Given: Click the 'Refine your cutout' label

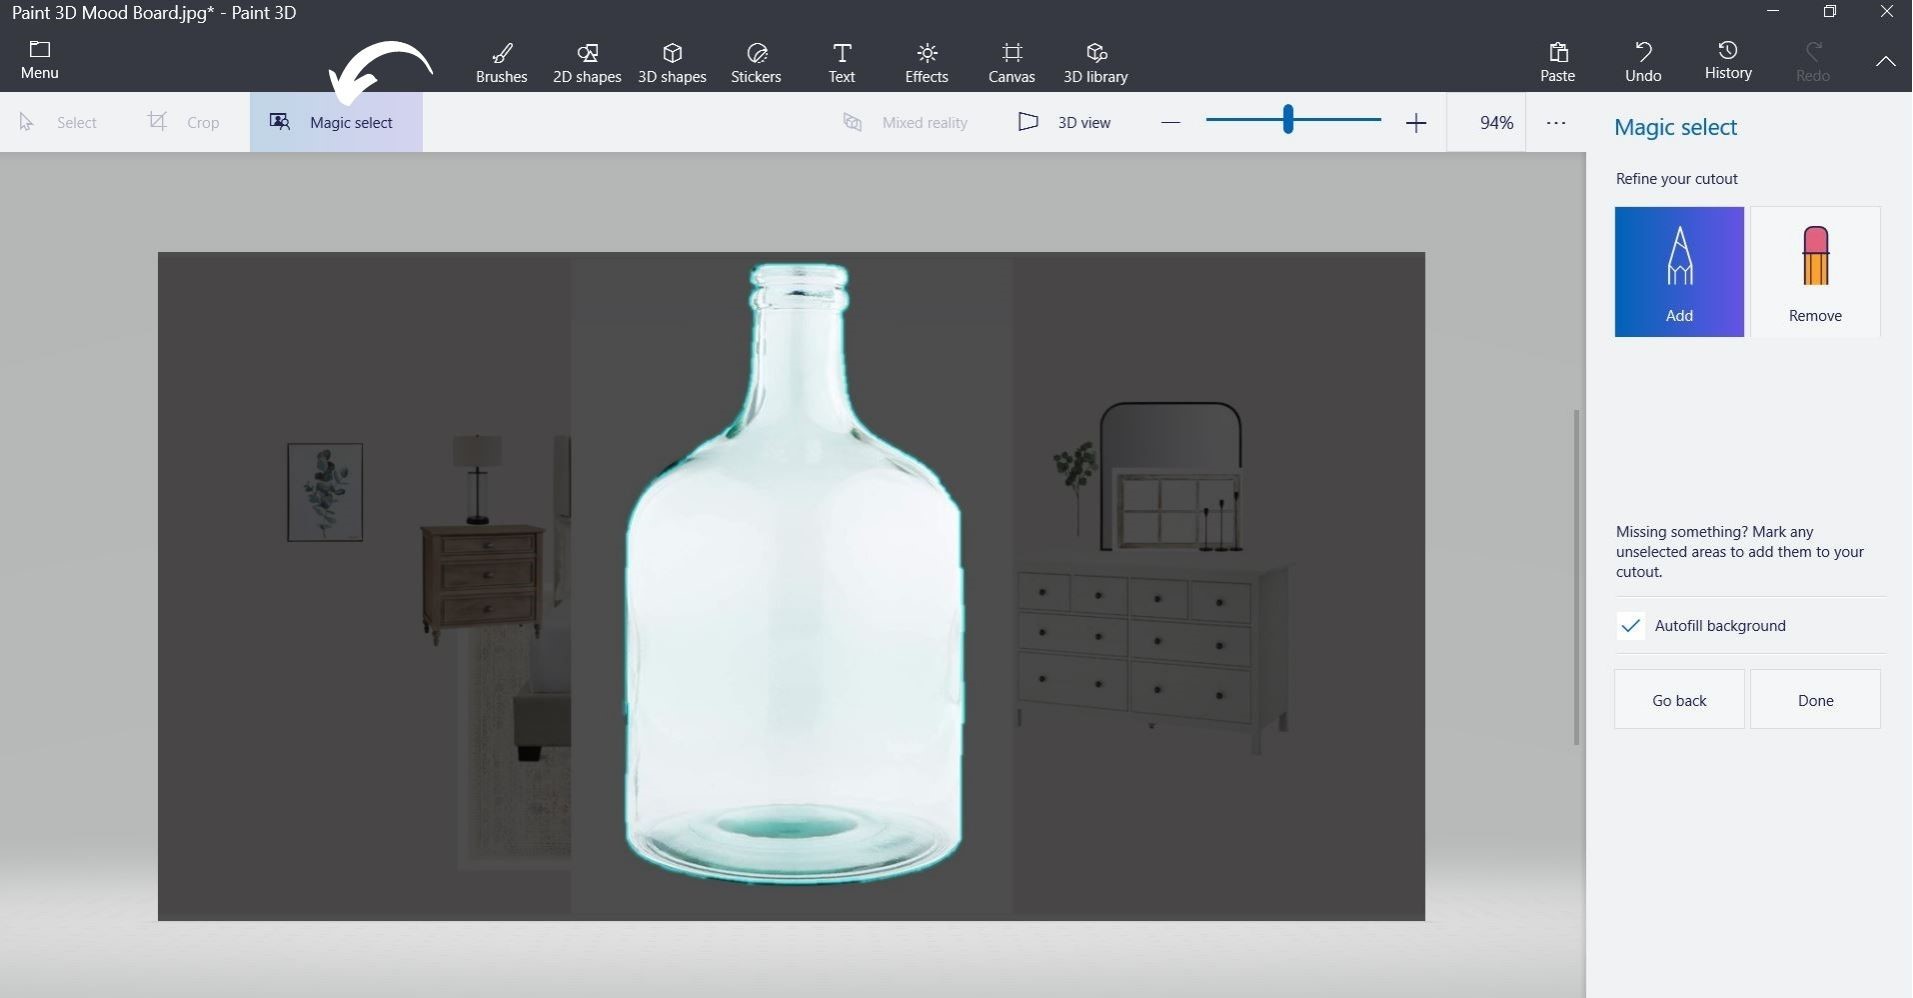Looking at the screenshot, I should click(x=1676, y=179).
